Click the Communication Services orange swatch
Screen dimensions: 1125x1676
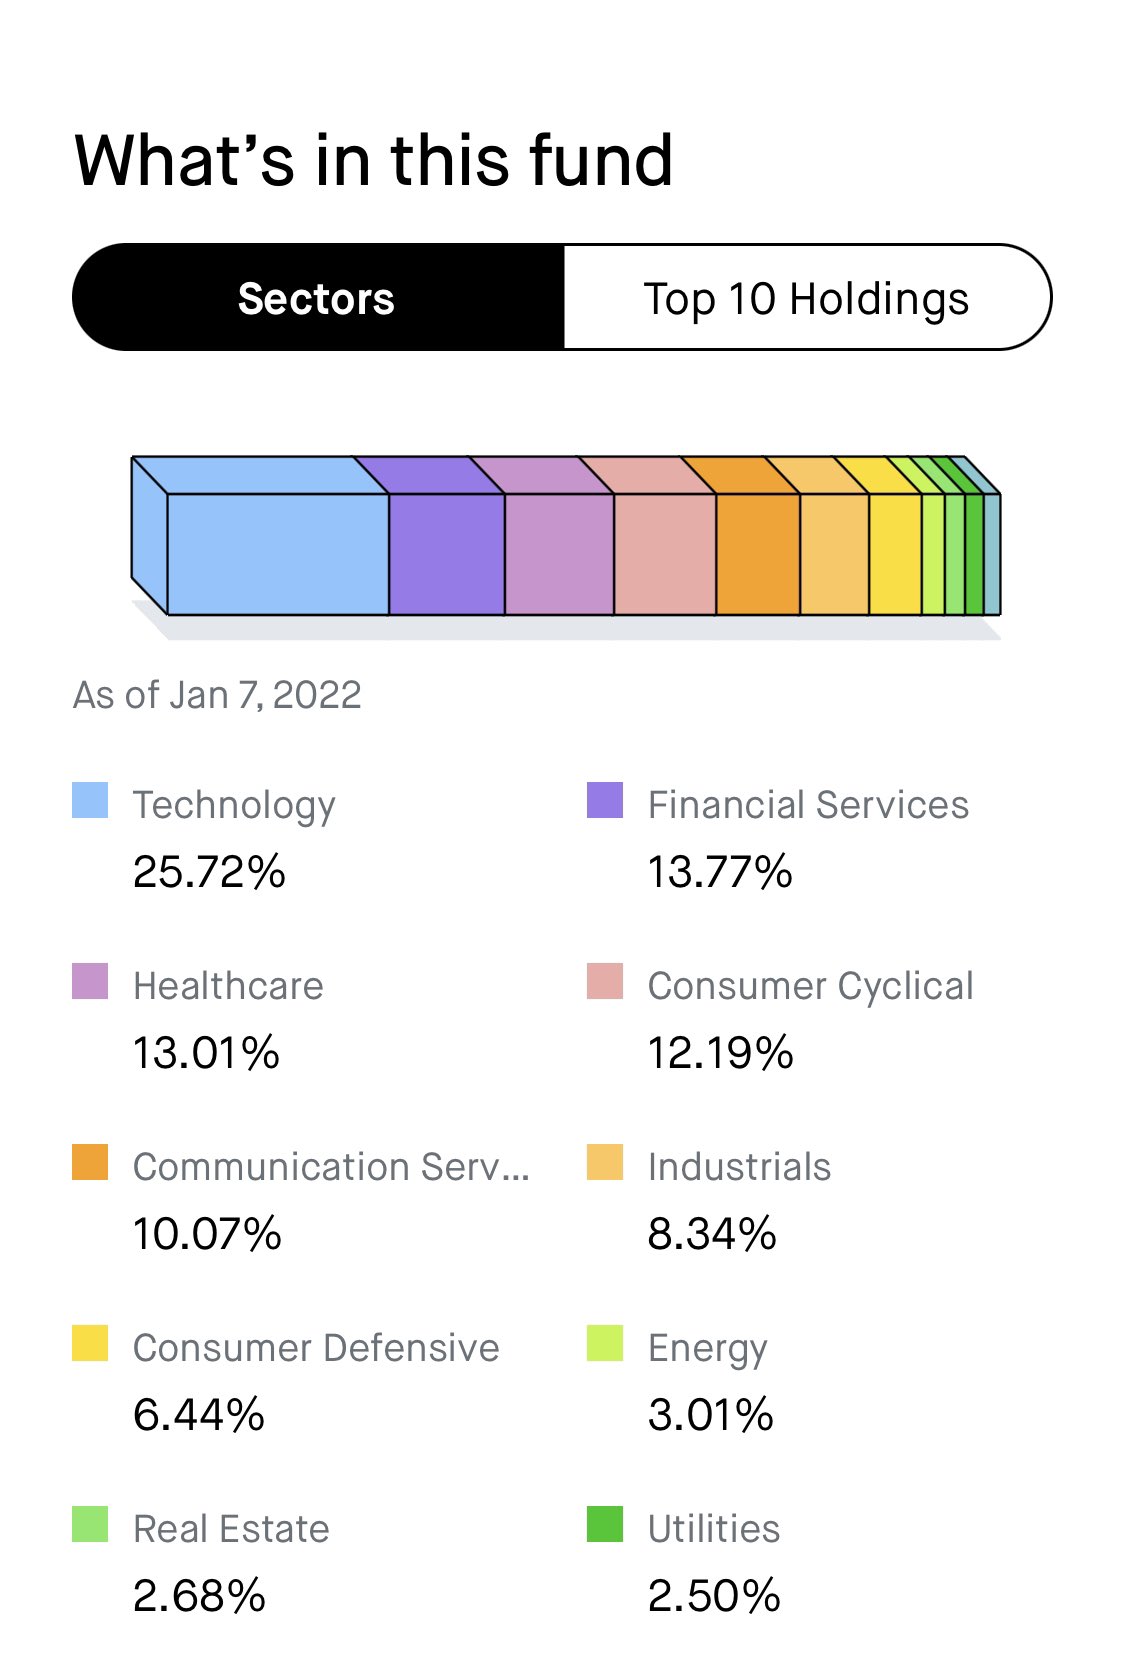click(90, 1163)
